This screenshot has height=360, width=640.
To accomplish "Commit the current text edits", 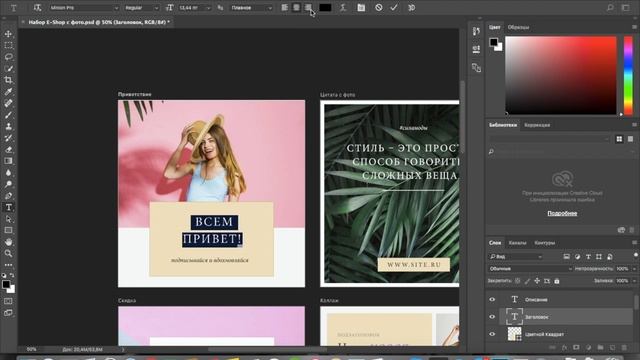I will coord(394,8).
